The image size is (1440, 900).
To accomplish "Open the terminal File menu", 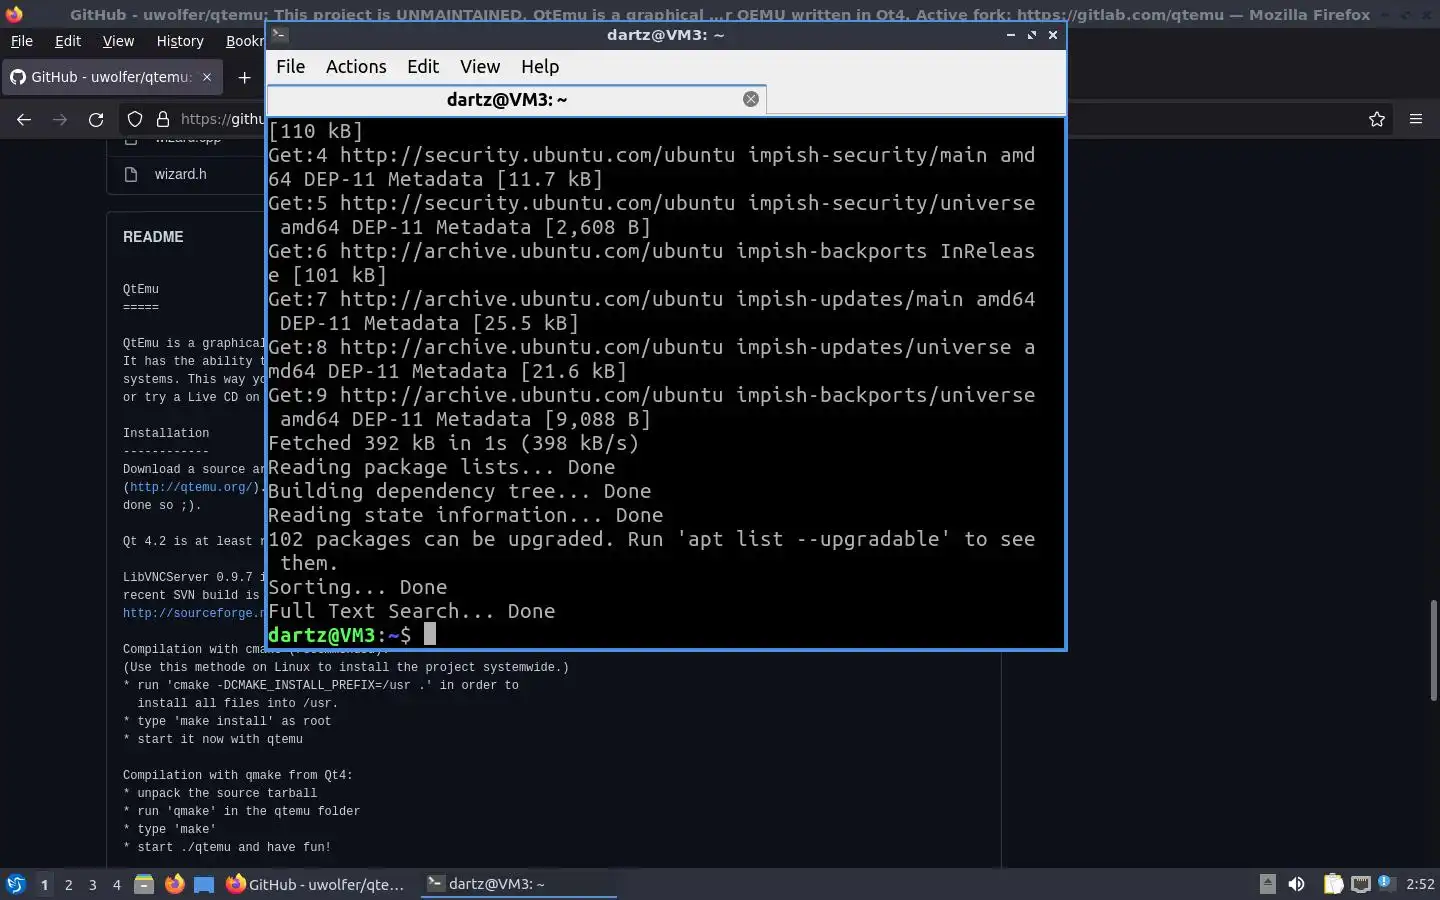I will [x=290, y=67].
